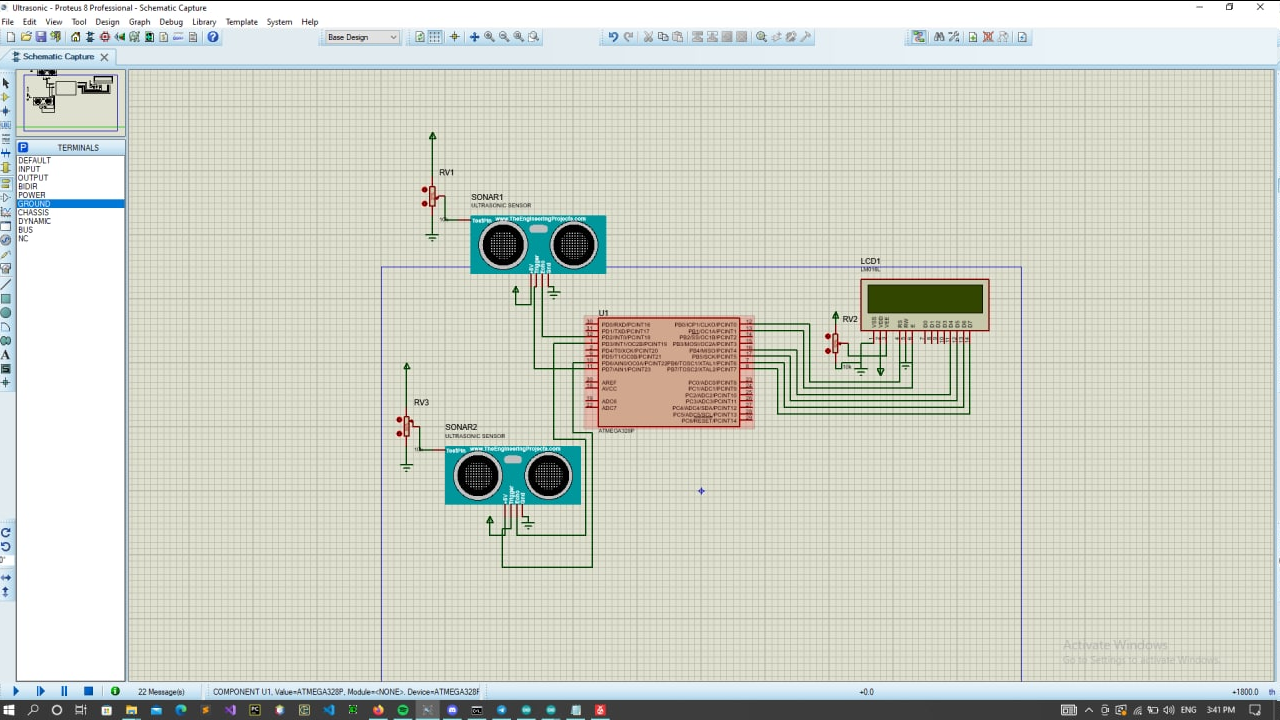Toggle the grid display button

[x=435, y=37]
